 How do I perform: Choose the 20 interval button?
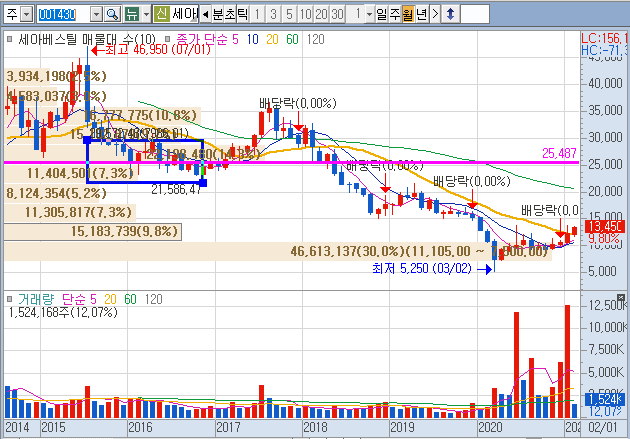point(321,15)
